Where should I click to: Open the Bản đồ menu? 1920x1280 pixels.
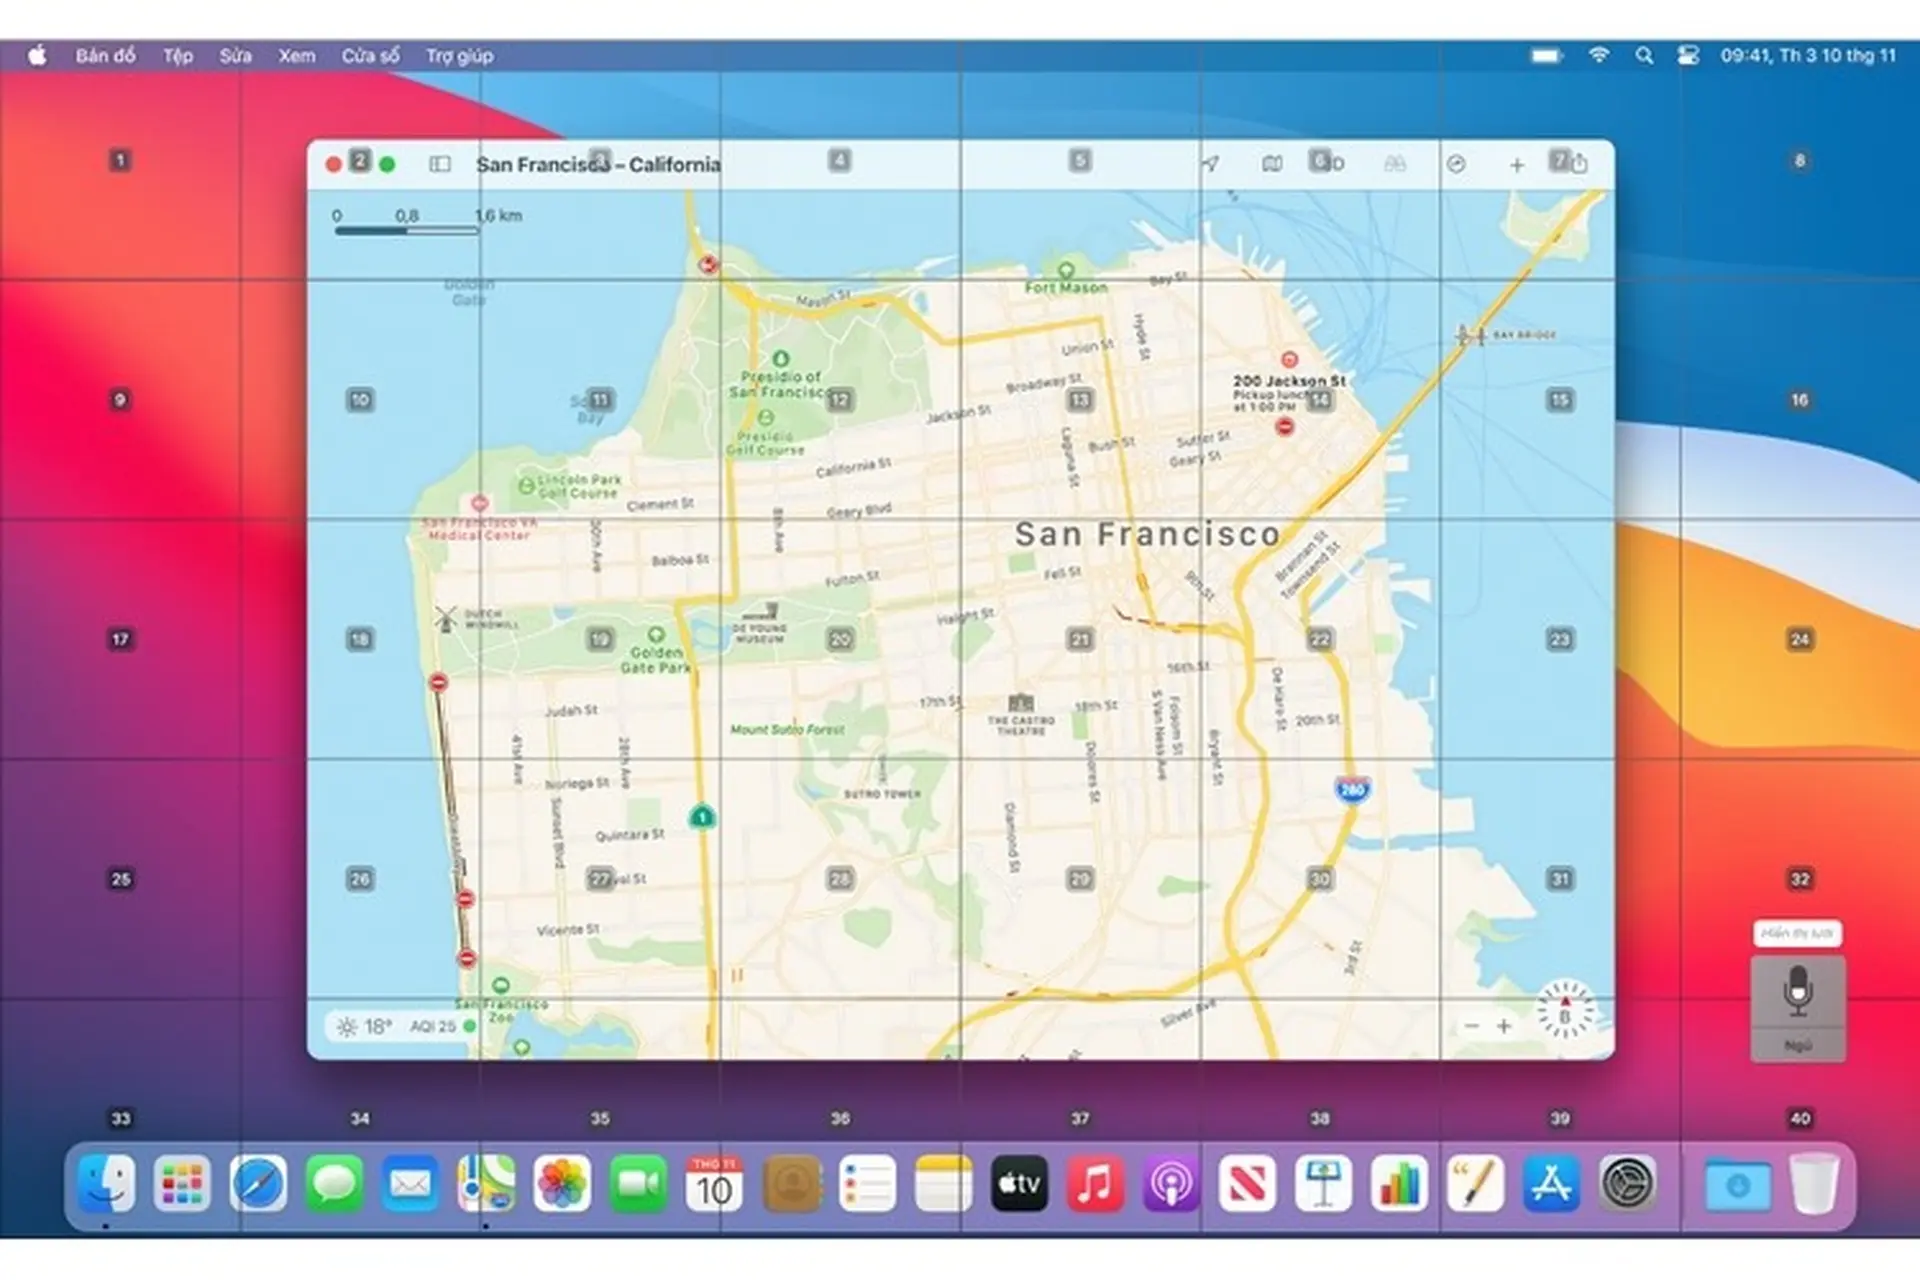coord(106,56)
